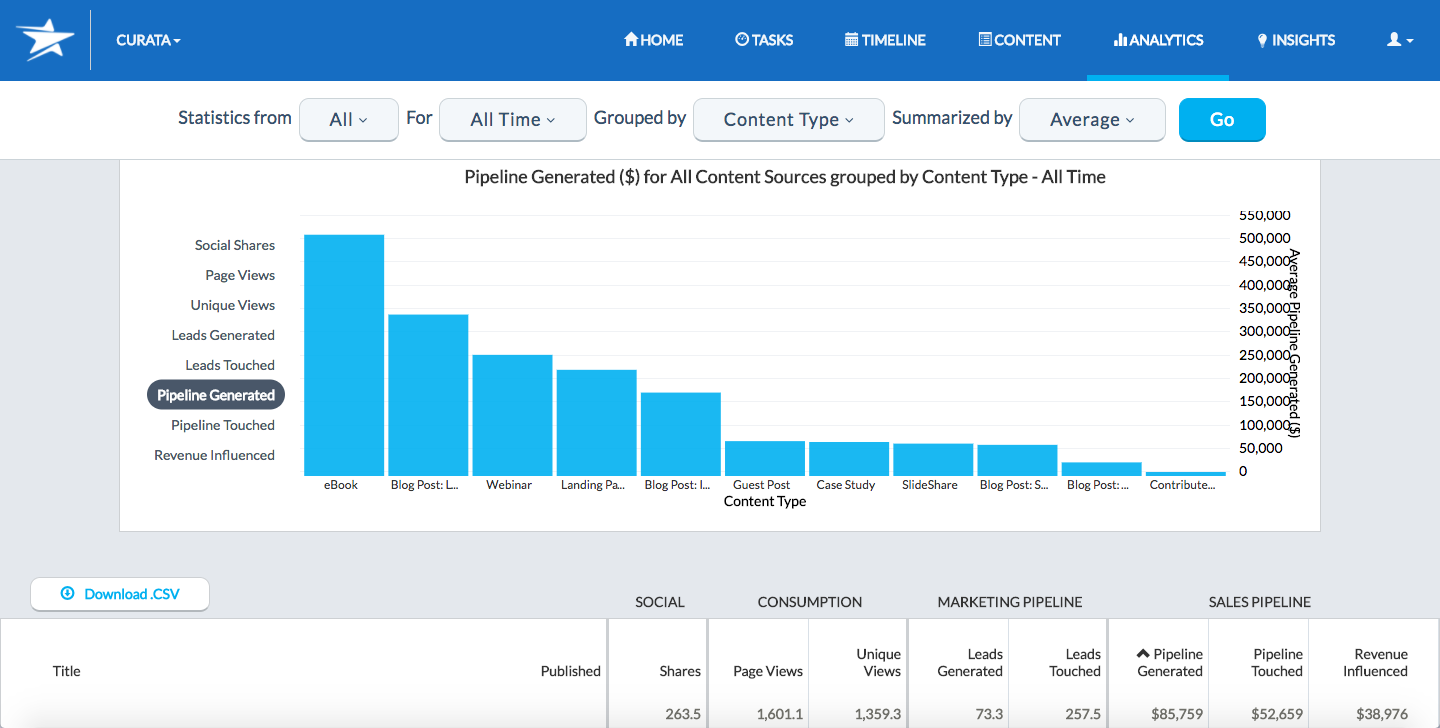Open Insights with the lightbulb icon
The width and height of the screenshot is (1440, 728).
click(x=1261, y=39)
